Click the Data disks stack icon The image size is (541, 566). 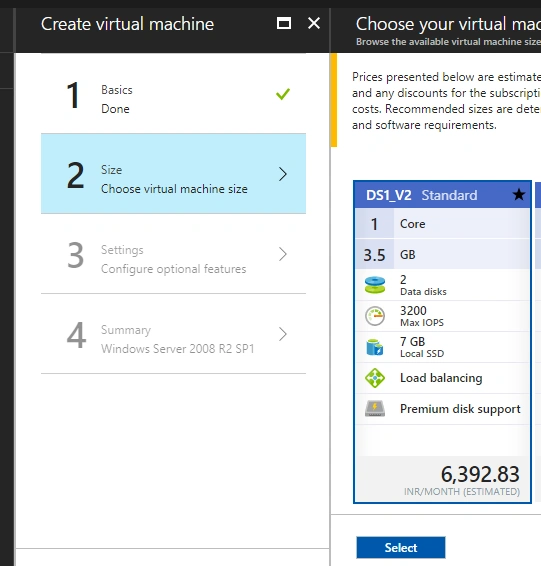tap(375, 285)
